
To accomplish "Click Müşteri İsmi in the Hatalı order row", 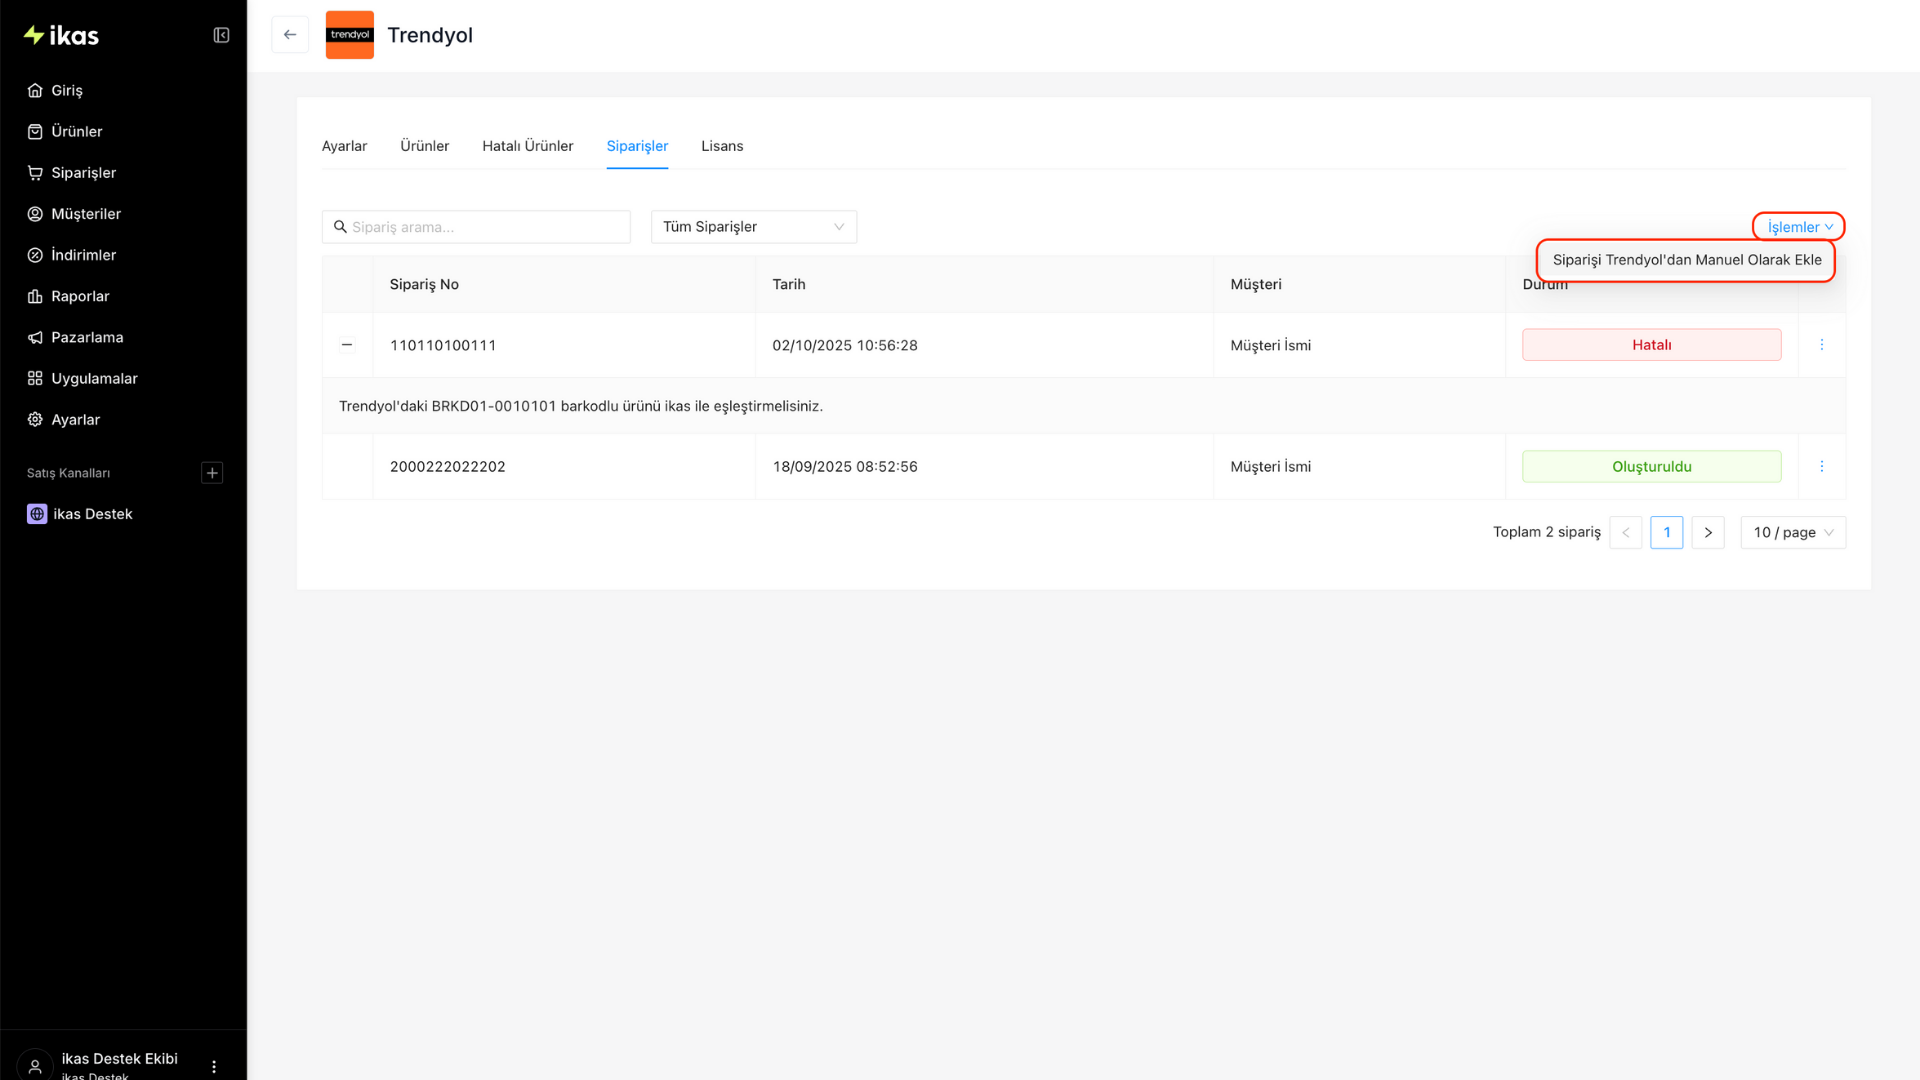I will (x=1270, y=345).
